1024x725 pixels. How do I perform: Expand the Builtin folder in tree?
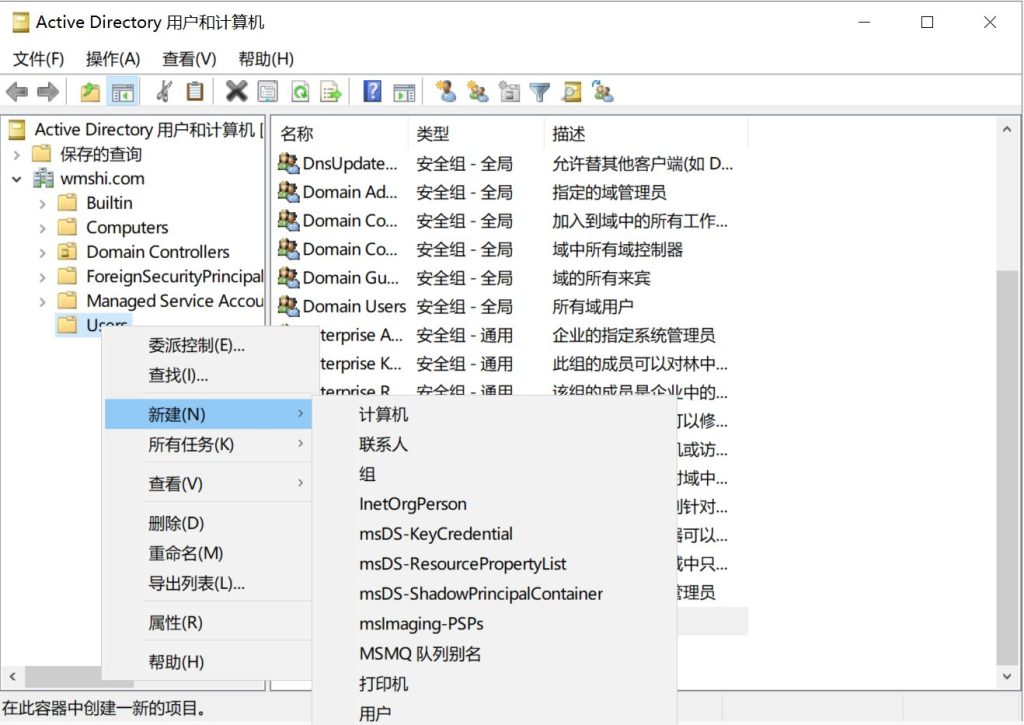(42, 203)
